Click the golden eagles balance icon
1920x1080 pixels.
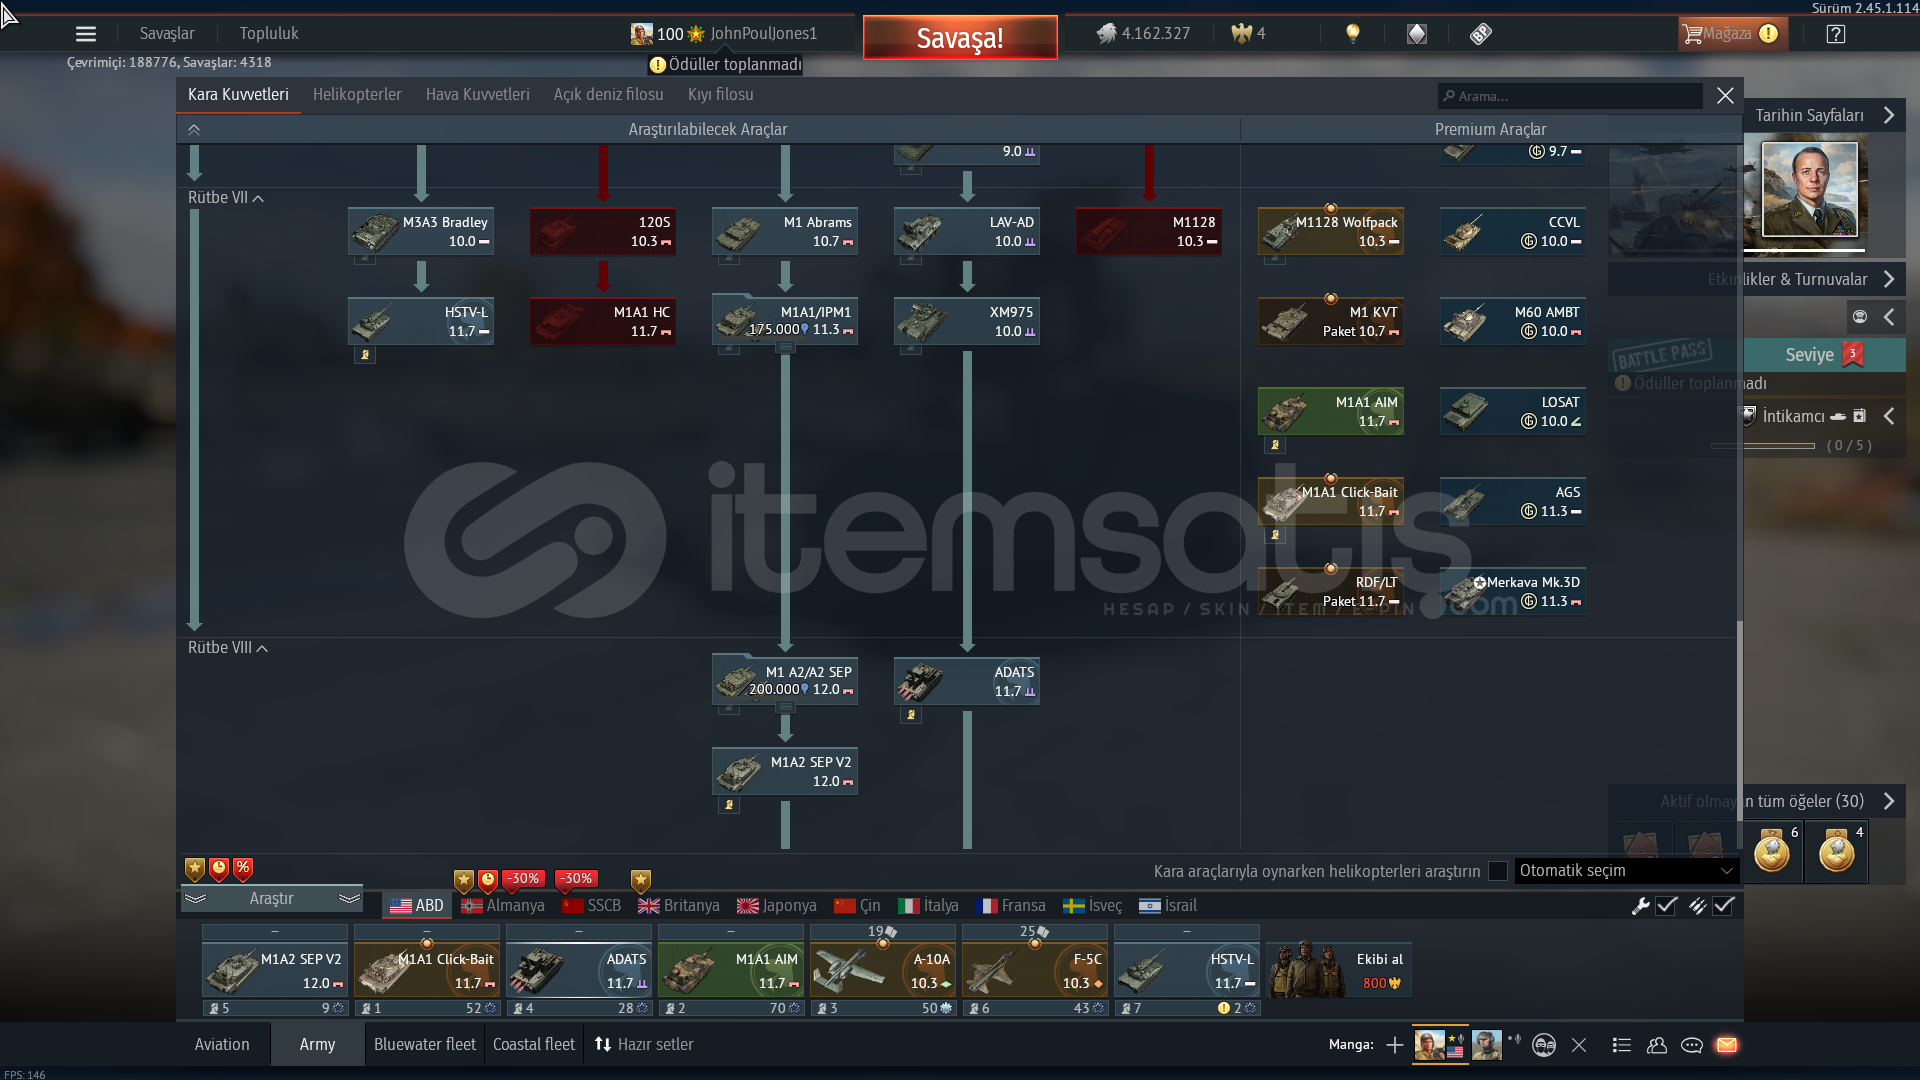[1242, 34]
